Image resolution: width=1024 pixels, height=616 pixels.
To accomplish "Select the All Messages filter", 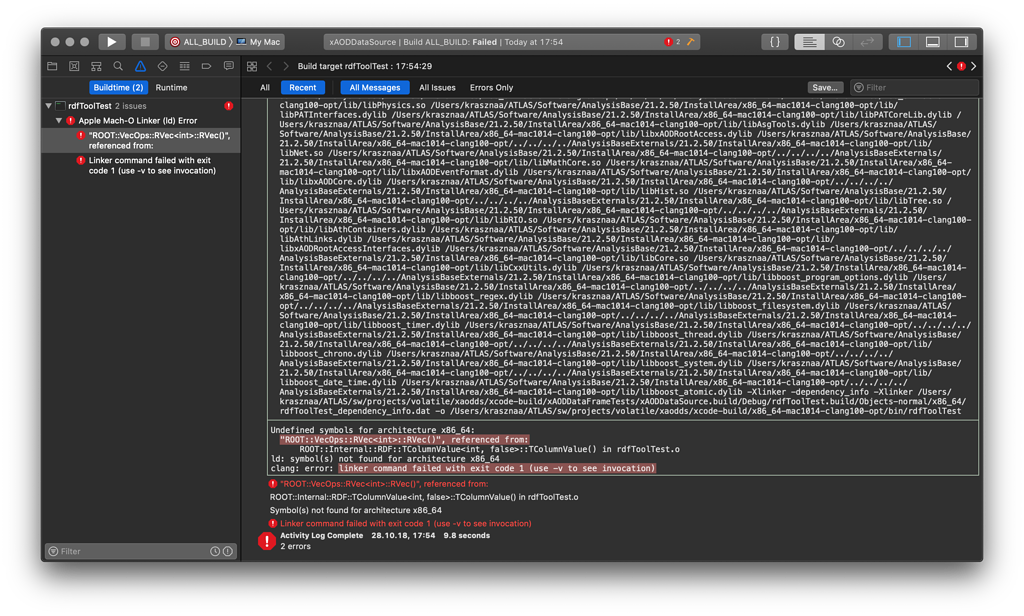I will coord(375,88).
